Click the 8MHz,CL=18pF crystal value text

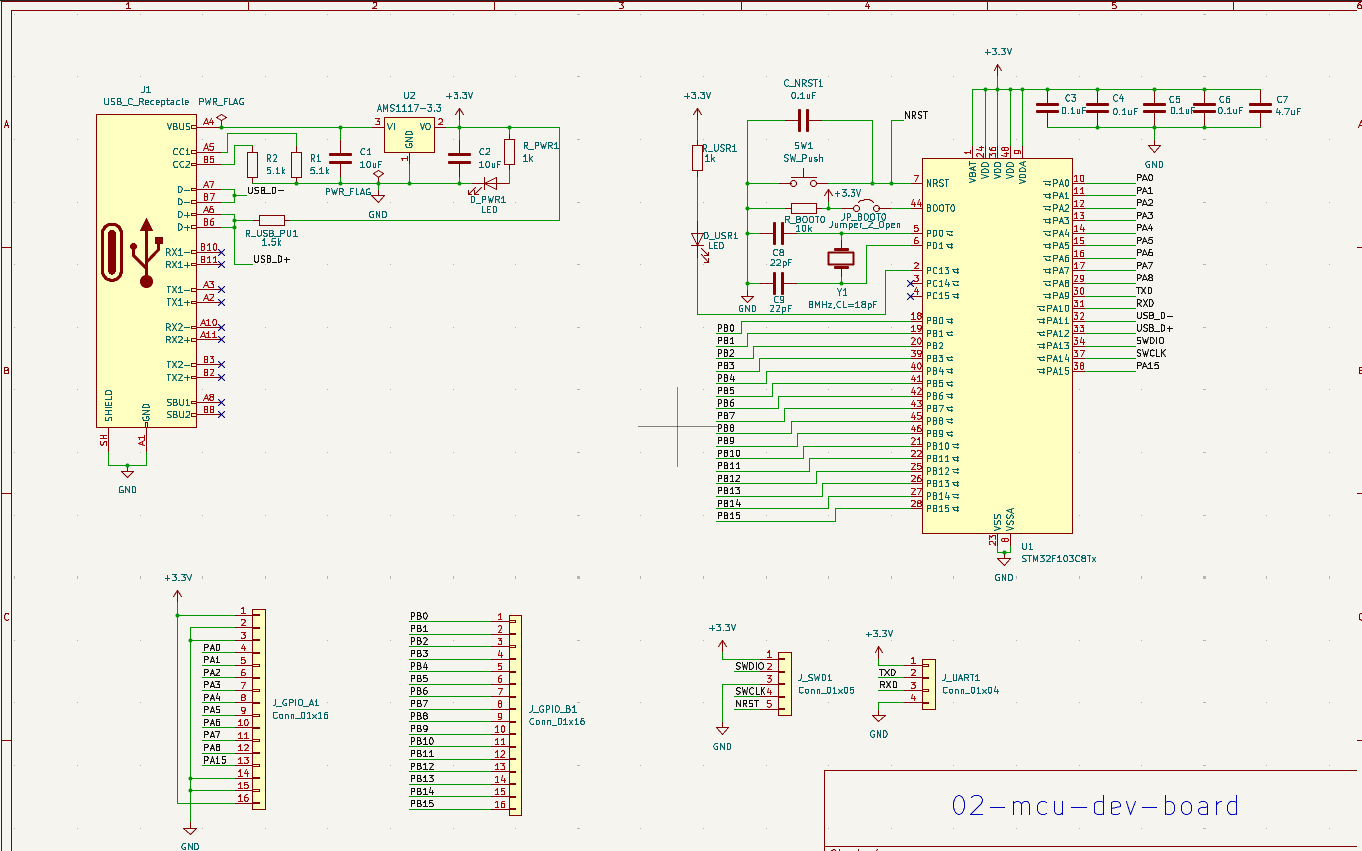(842, 305)
